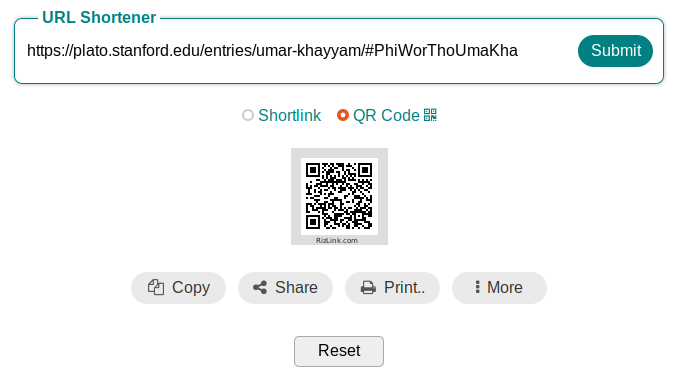Open the More options menu

499,288
